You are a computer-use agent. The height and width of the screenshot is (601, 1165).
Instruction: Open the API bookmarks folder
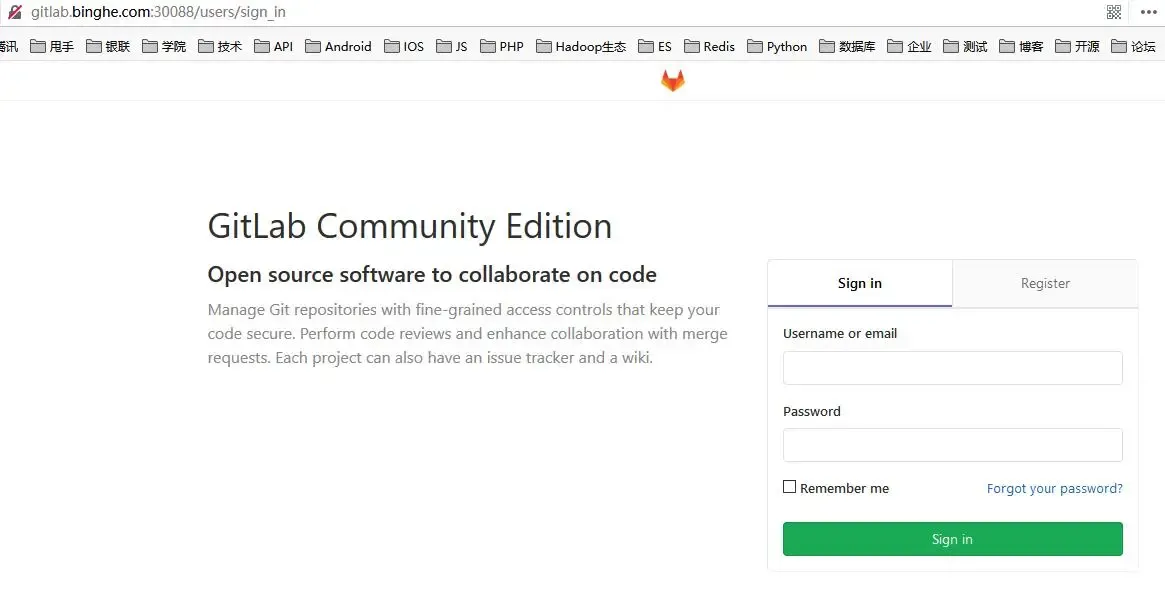(272, 46)
